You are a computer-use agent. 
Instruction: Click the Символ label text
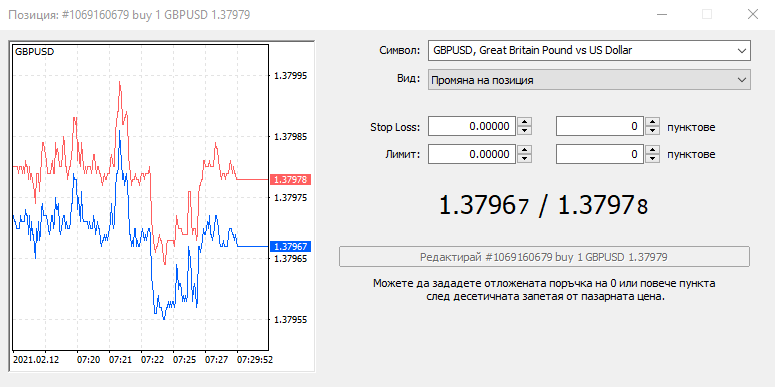(x=399, y=50)
